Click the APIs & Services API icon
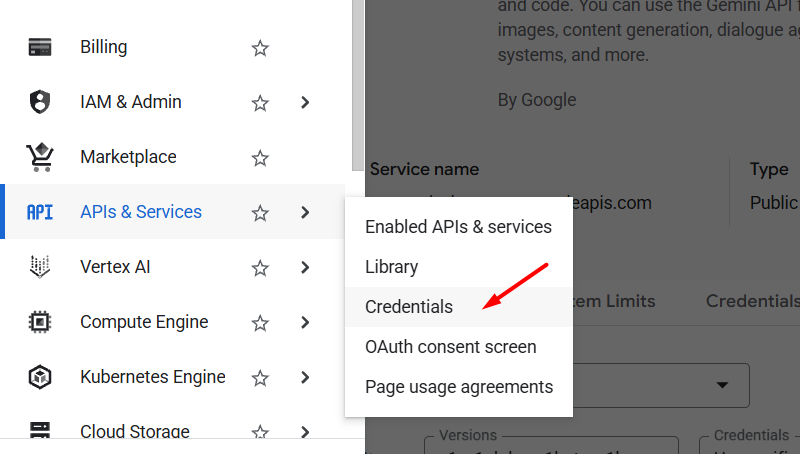Image resolution: width=800 pixels, height=454 pixels. tap(40, 212)
